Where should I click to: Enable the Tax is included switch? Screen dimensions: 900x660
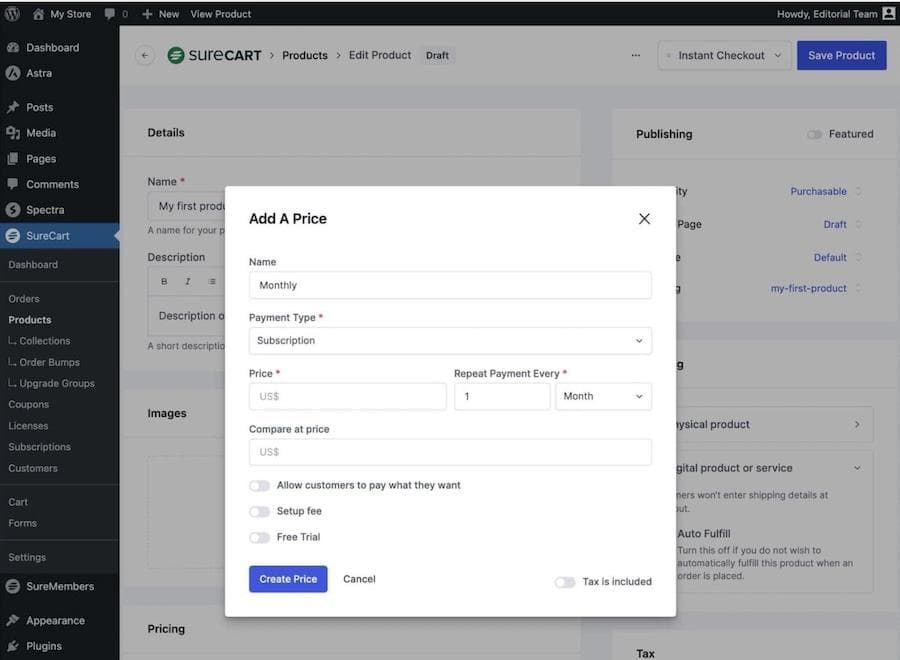[x=565, y=581]
